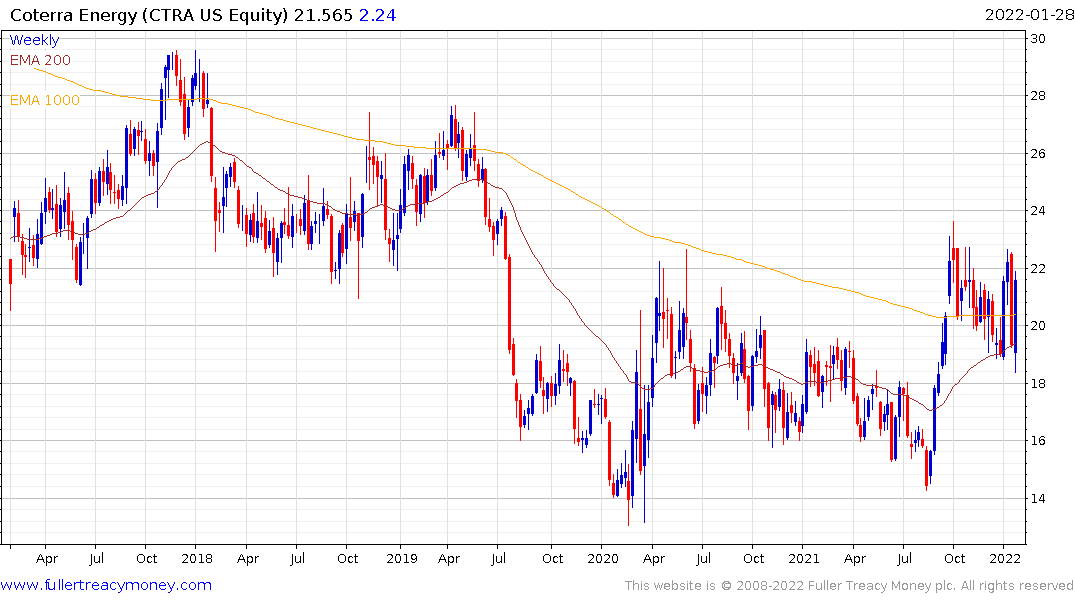
Task: Click the 2020 label on time axis
Action: coord(603,558)
